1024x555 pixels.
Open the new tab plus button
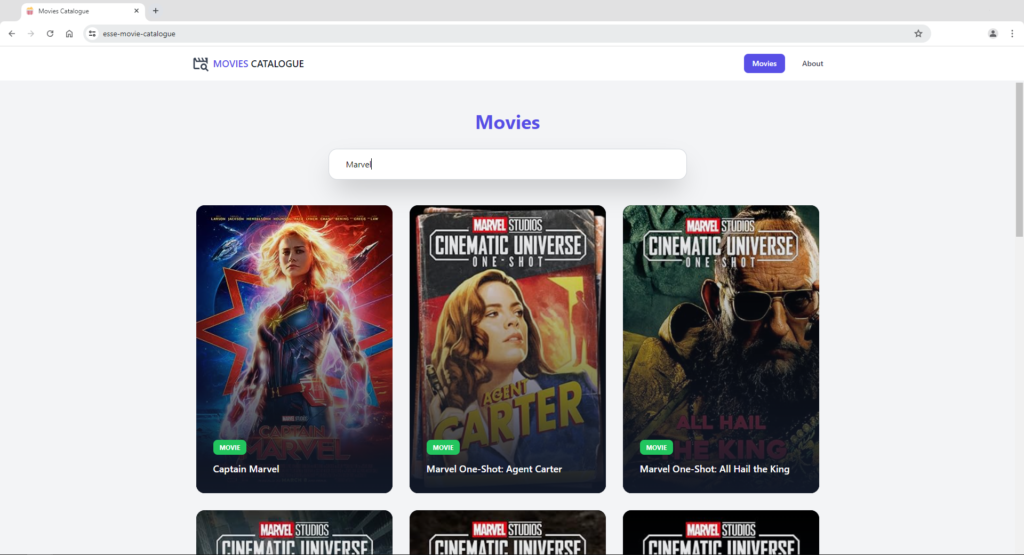(155, 11)
